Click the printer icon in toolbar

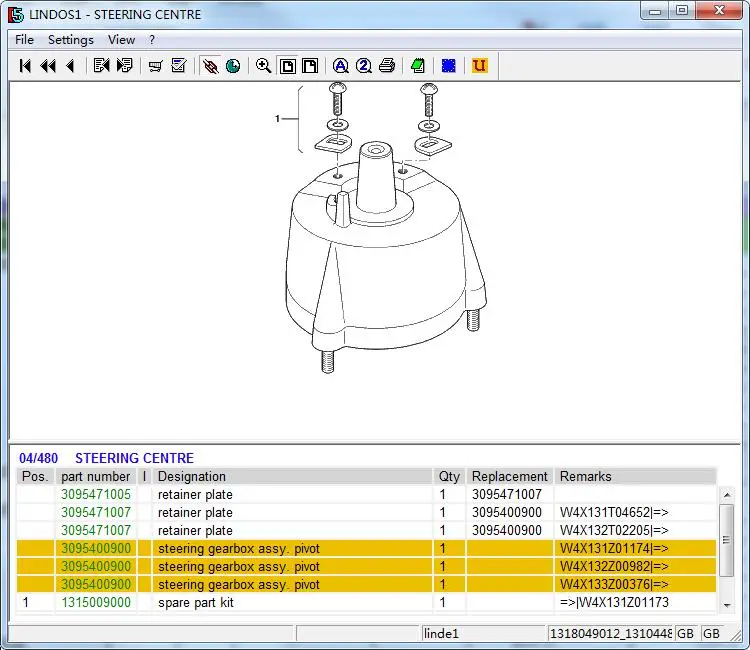387,66
